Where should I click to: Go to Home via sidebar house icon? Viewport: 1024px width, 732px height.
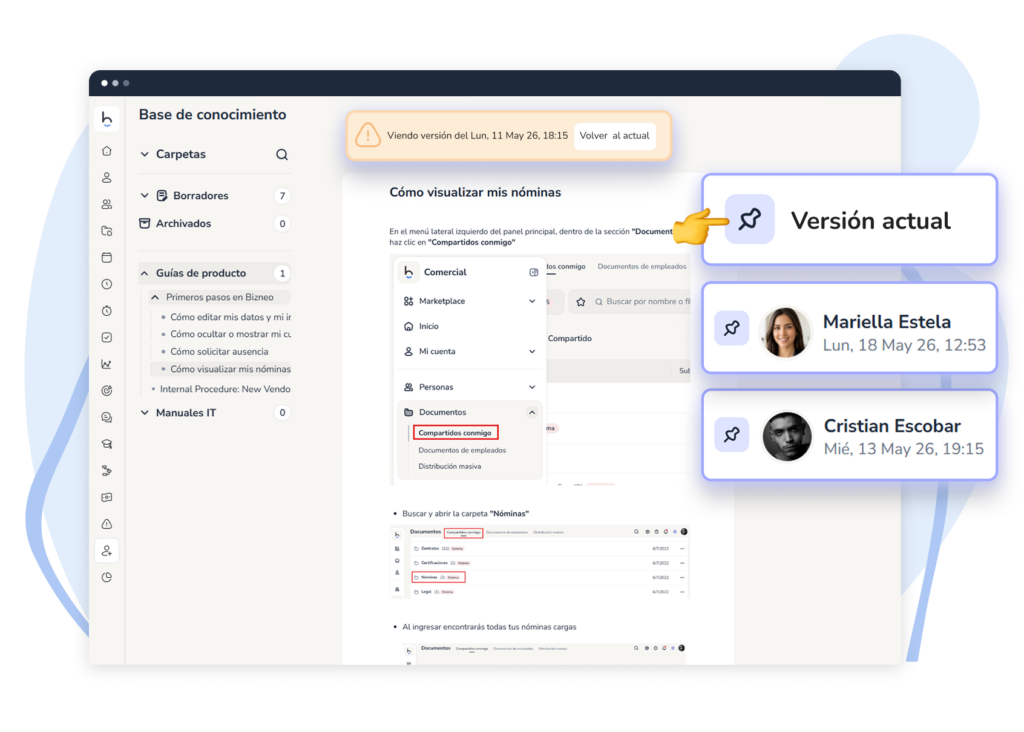click(x=107, y=151)
